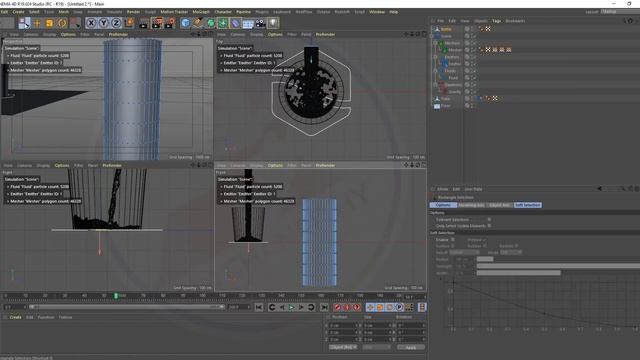Screen dimensions: 640x360
Task: Open the MoGraph menu
Action: pyautogui.click(x=201, y=12)
